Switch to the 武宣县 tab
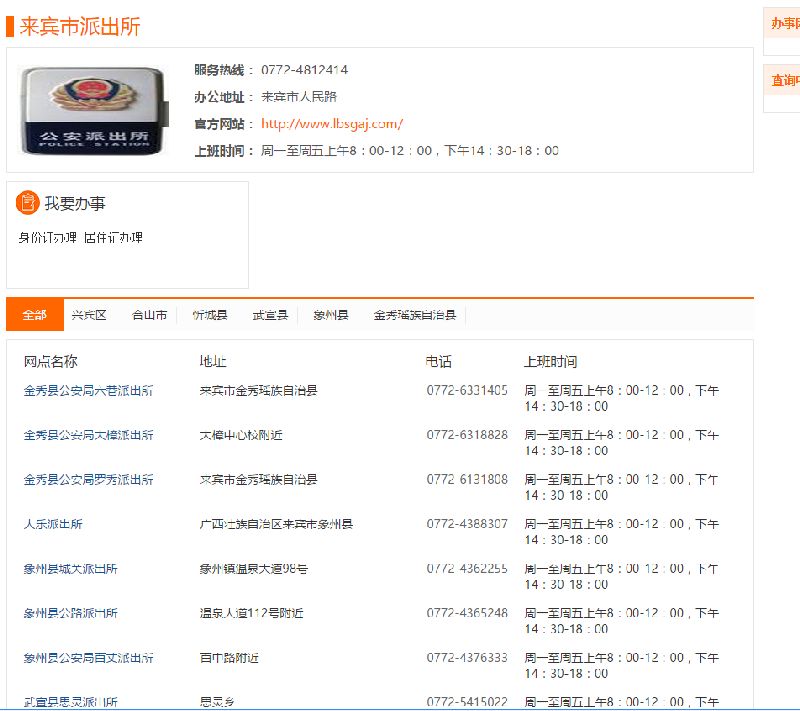The height and width of the screenshot is (711, 800). coord(270,315)
